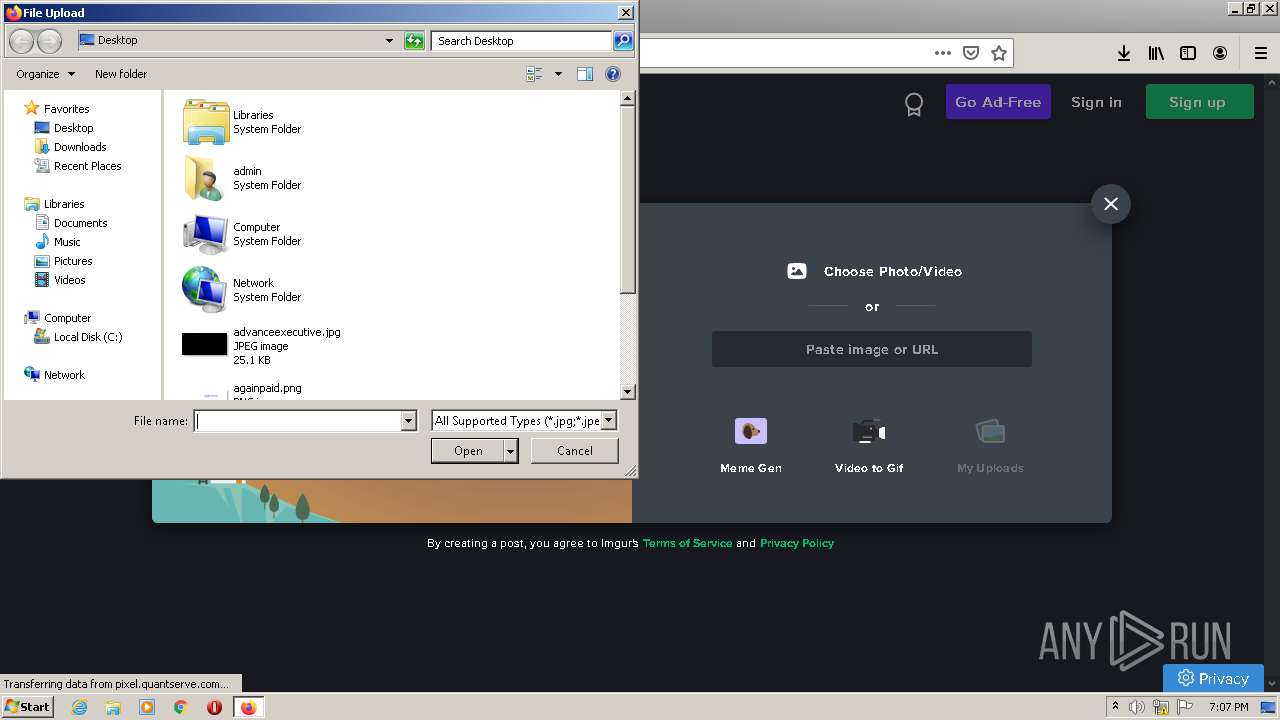Select the Network system folder icon
The width and height of the screenshot is (1280, 720).
coord(206,290)
